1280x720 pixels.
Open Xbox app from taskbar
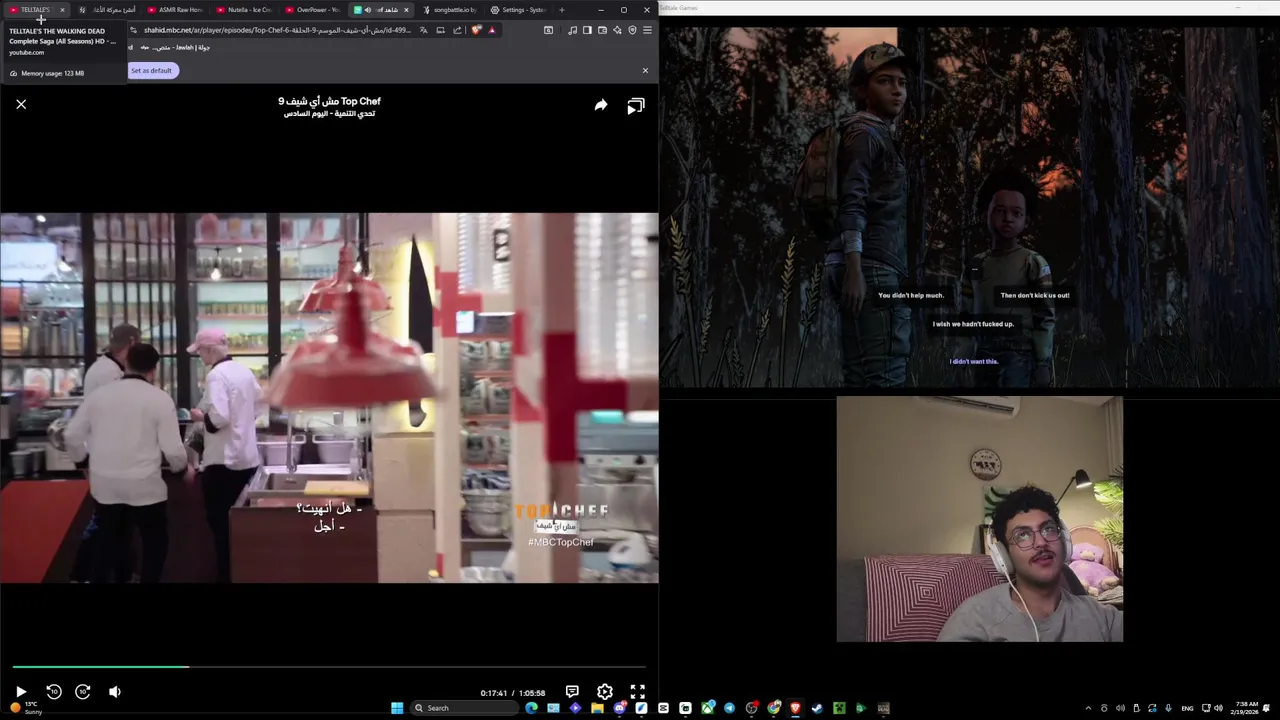tap(708, 708)
